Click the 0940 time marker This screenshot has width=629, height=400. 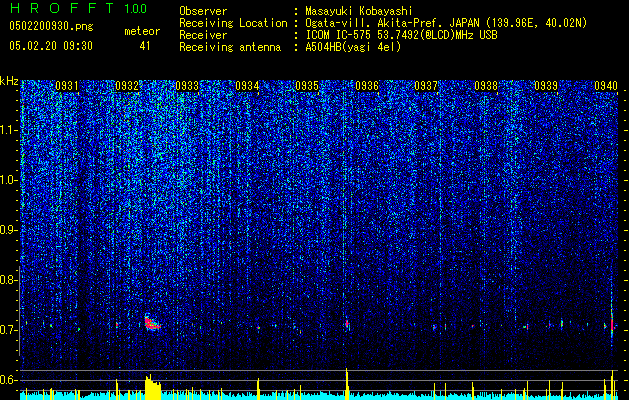(x=606, y=86)
